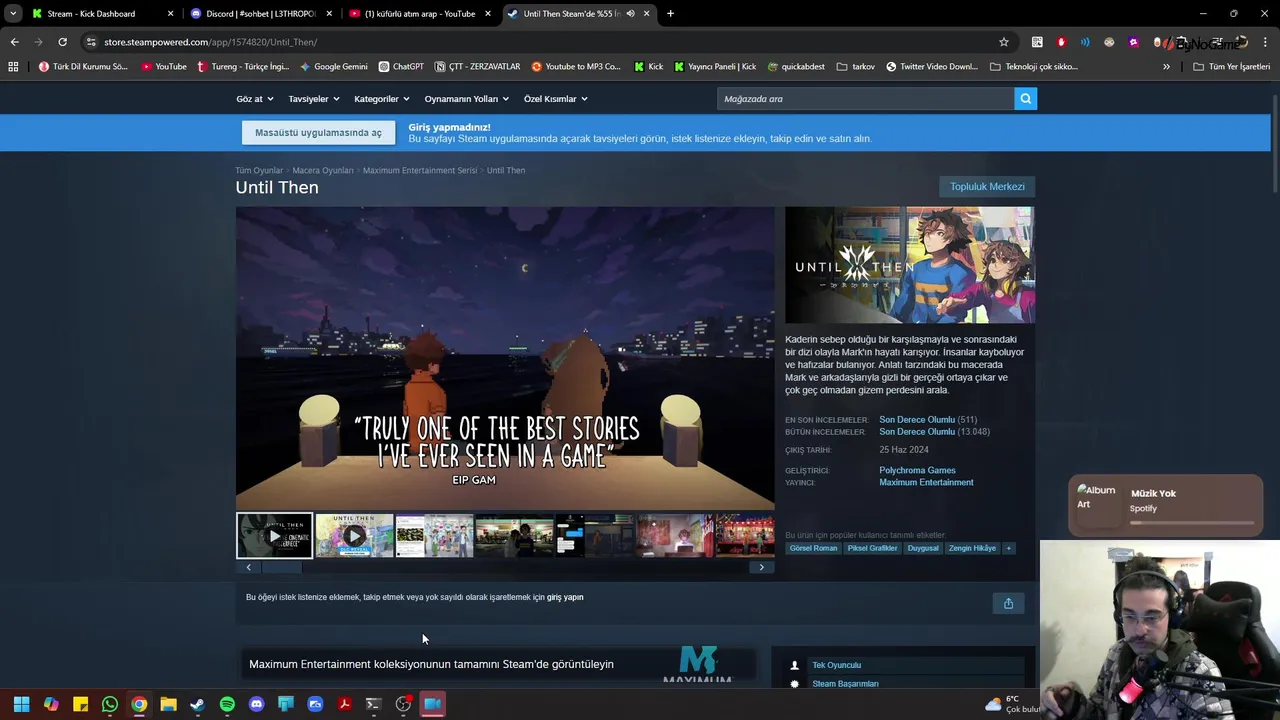Click the Masaüstü uygulamasında aç button
Screen dimensions: 1280x720
(x=318, y=133)
